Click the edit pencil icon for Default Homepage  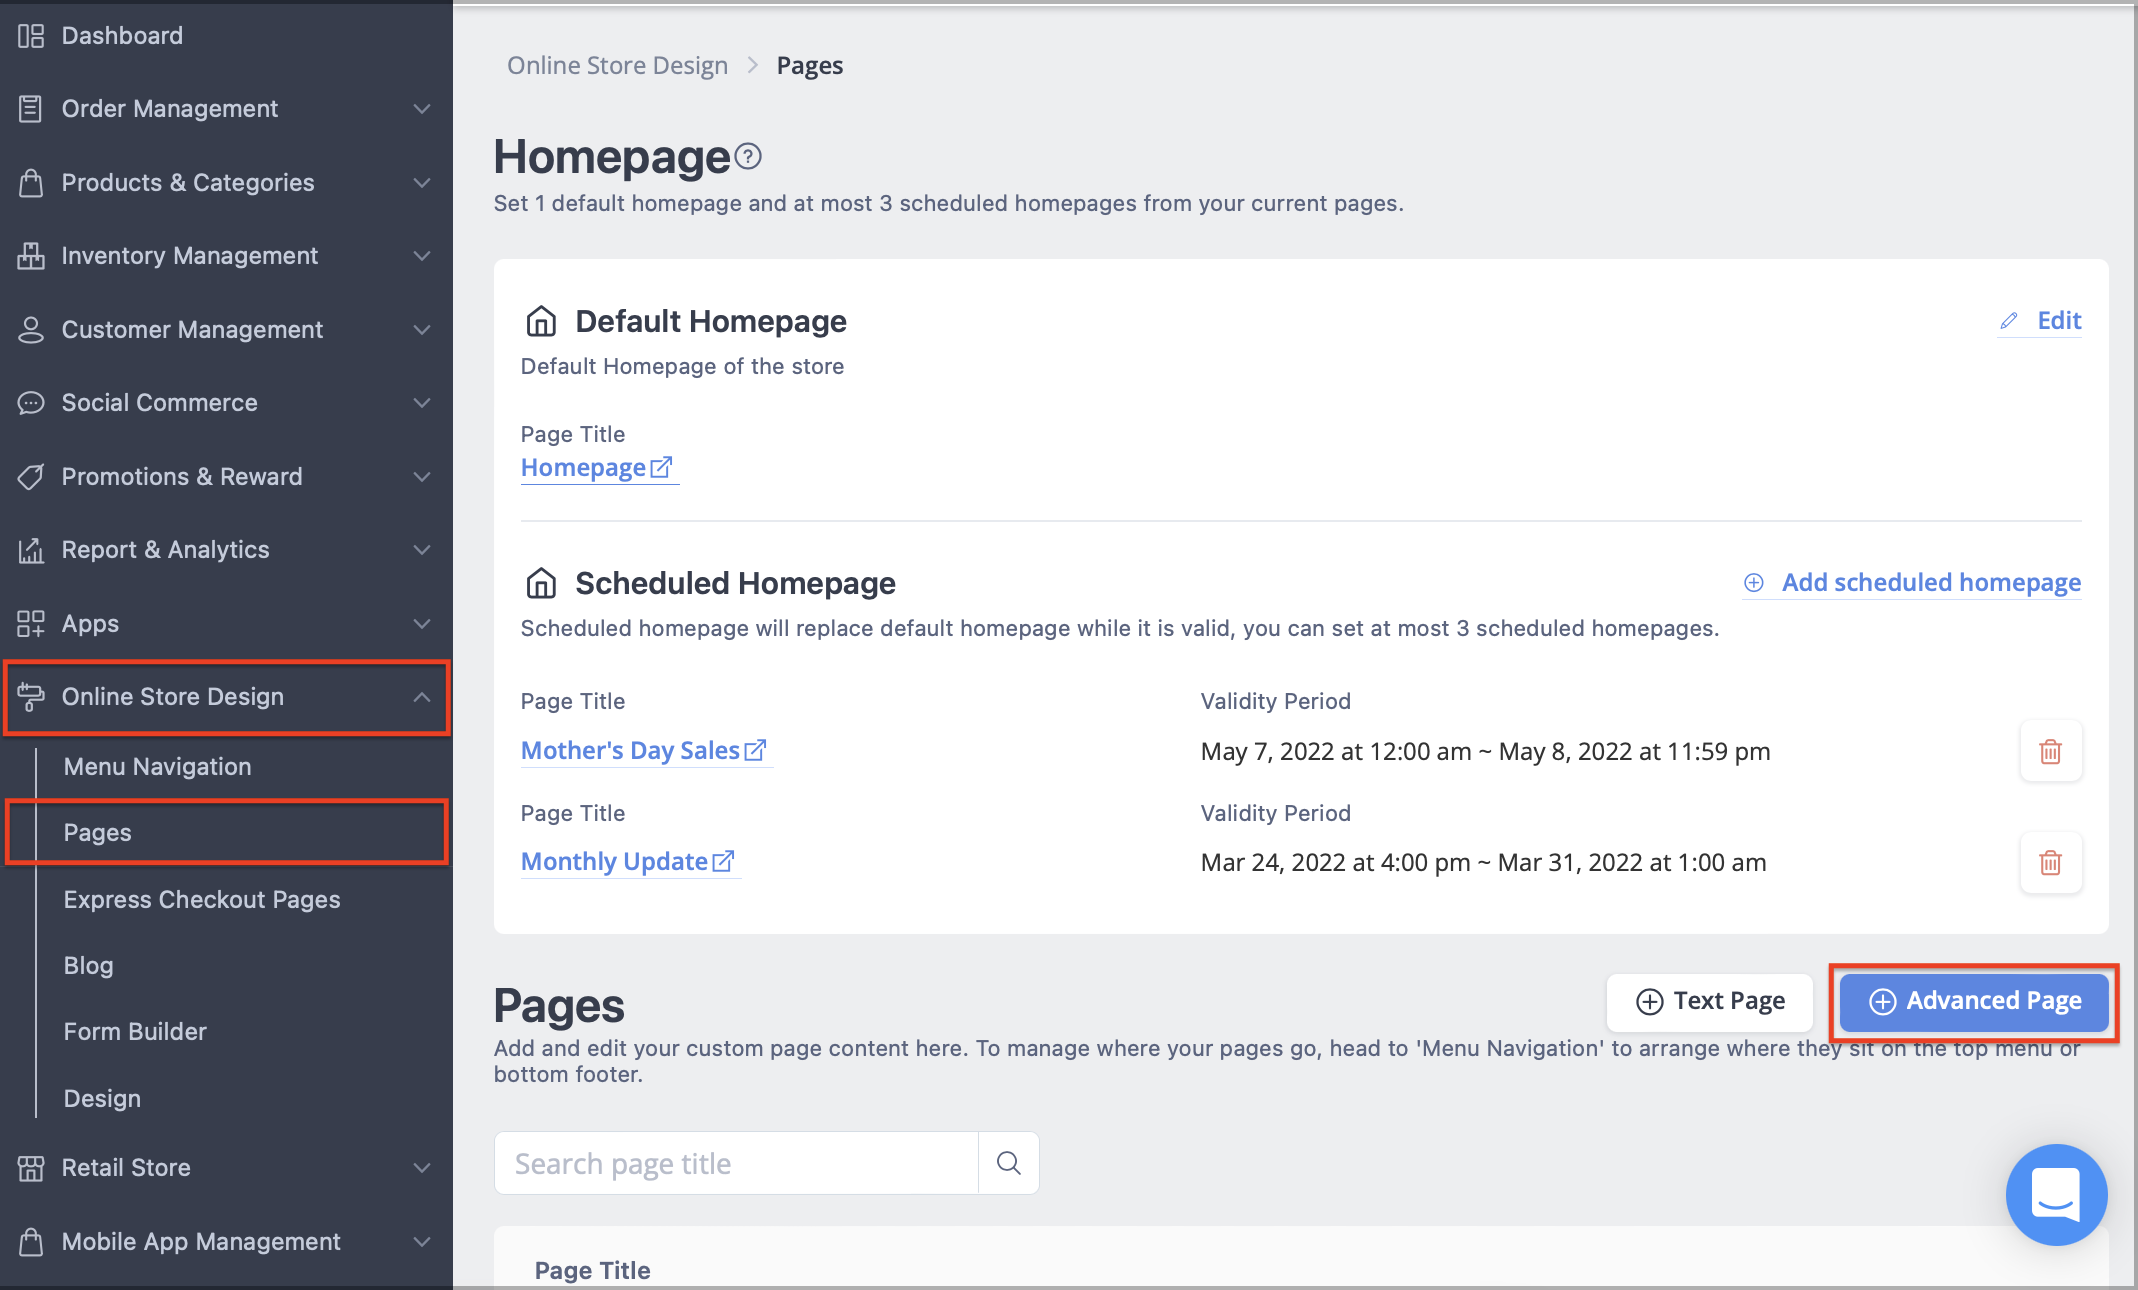[x=2010, y=320]
